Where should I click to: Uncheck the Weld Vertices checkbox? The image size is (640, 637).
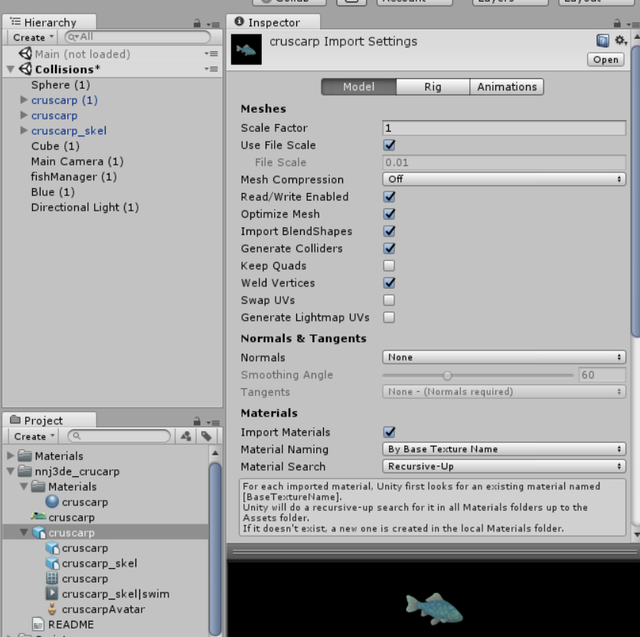389,283
